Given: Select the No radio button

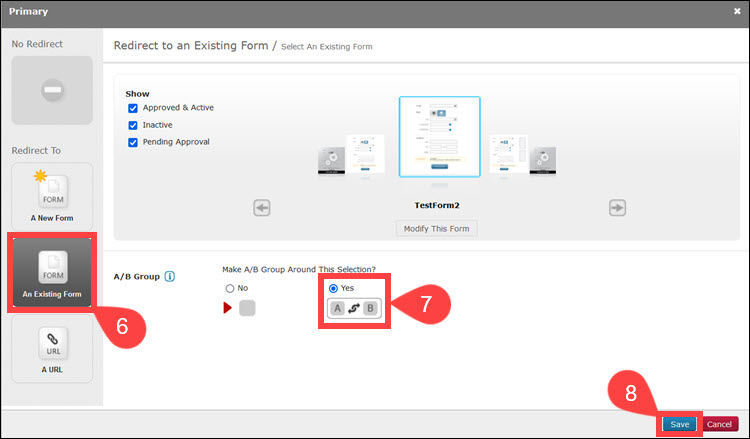Looking at the screenshot, I should pos(230,288).
